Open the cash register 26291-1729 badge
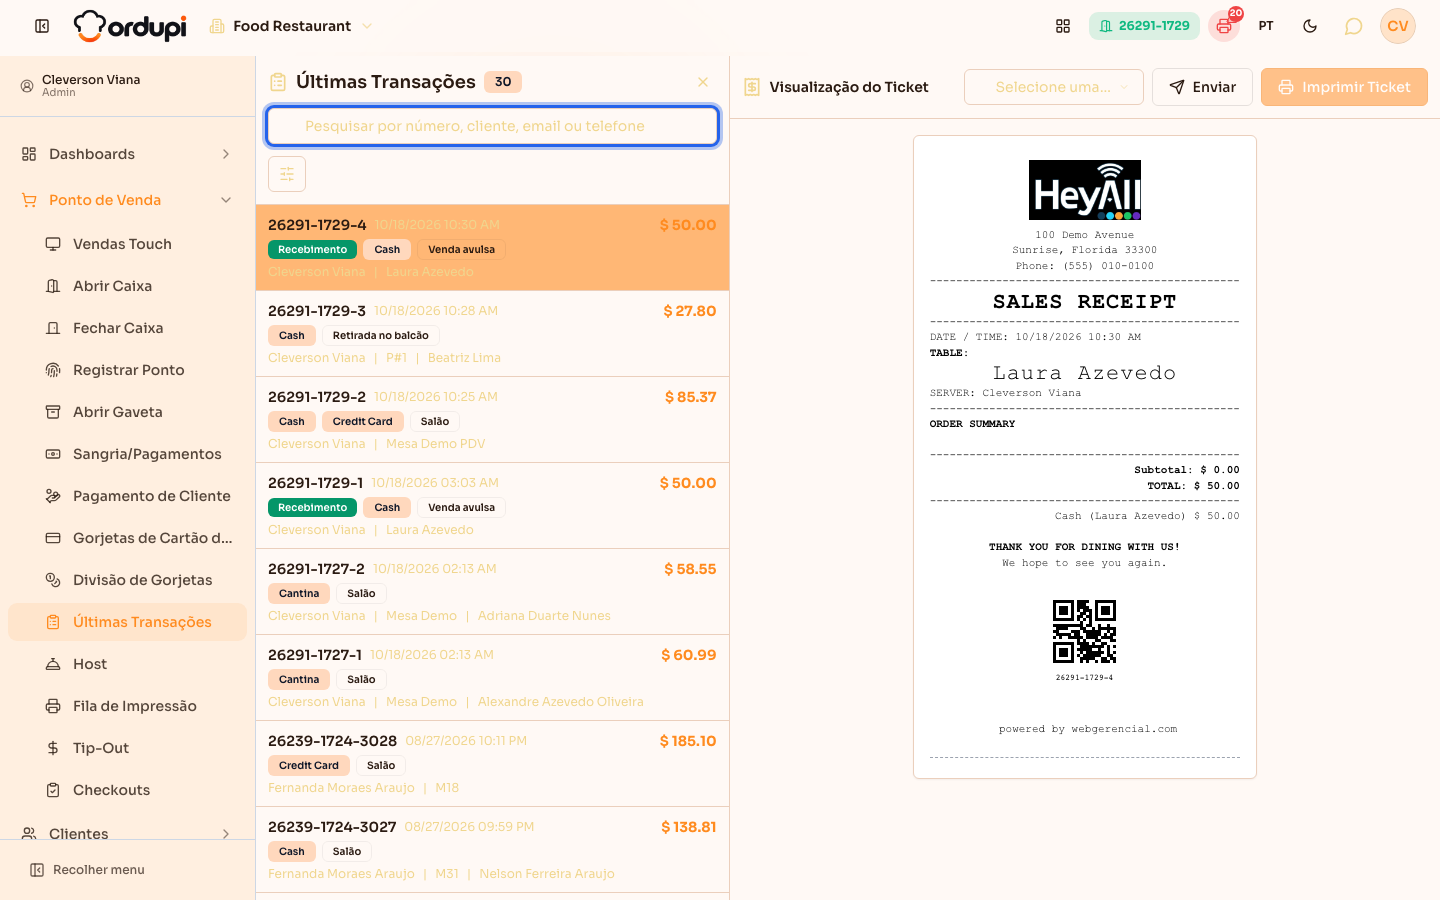1440x900 pixels. (1144, 26)
